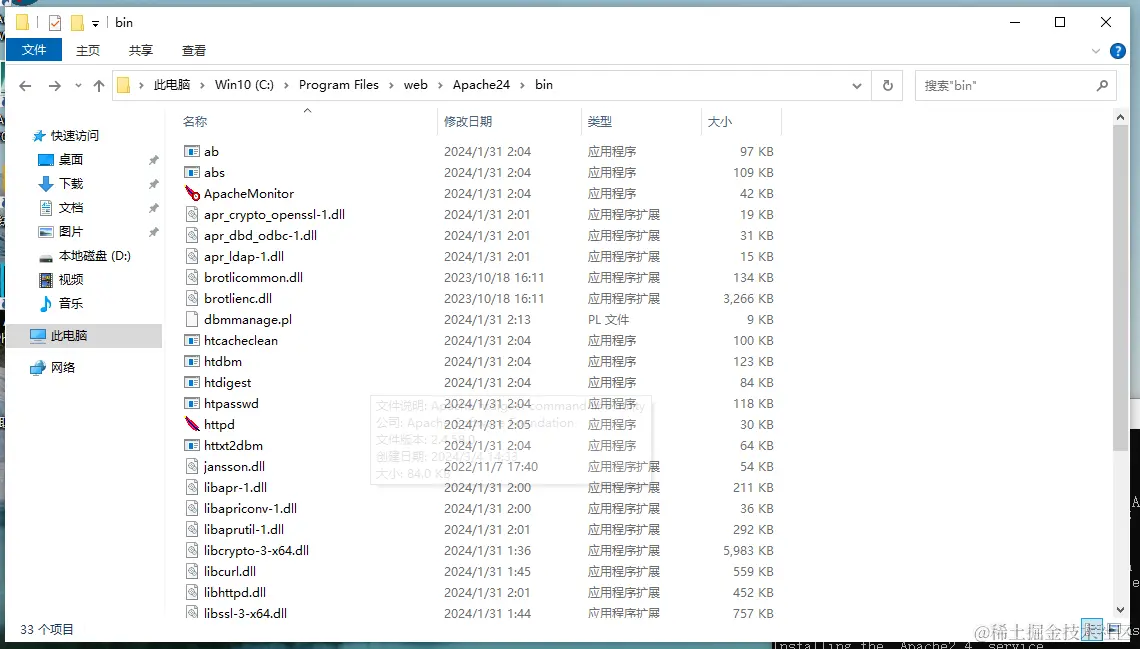Viewport: 1140px width, 649px height.
Task: Select the apr_ldap-1.dll file name
Action: [244, 257]
